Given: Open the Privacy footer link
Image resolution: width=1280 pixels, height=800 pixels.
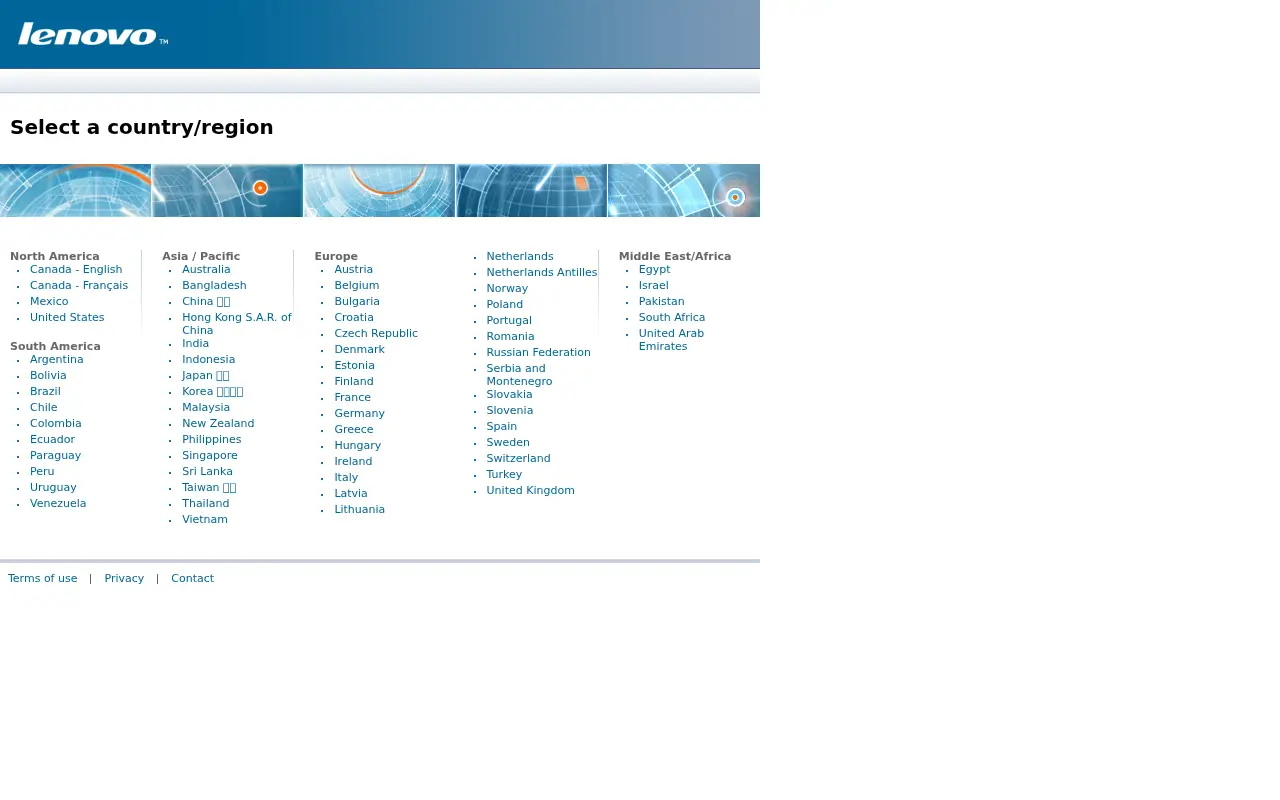Looking at the screenshot, I should [124, 578].
